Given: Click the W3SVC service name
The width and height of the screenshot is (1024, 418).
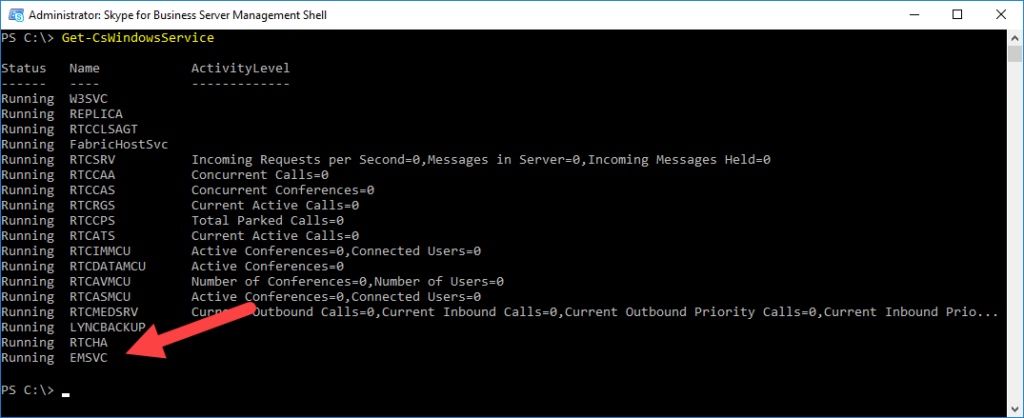Looking at the screenshot, I should tap(88, 99).
